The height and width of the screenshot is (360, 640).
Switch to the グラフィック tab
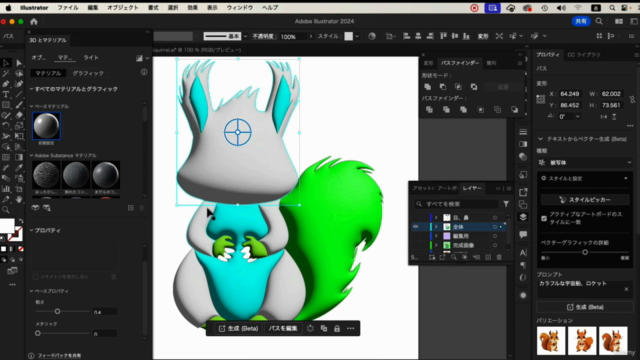pos(88,73)
